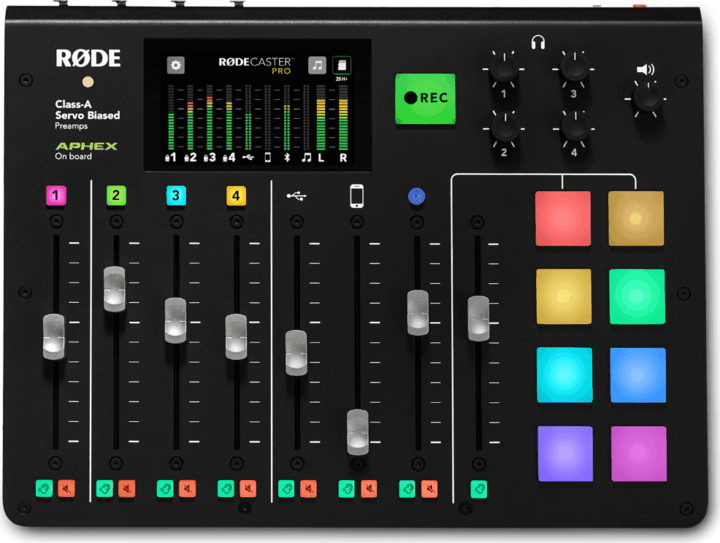Click the USB channel icon
720x543 pixels.
pyautogui.click(x=297, y=196)
